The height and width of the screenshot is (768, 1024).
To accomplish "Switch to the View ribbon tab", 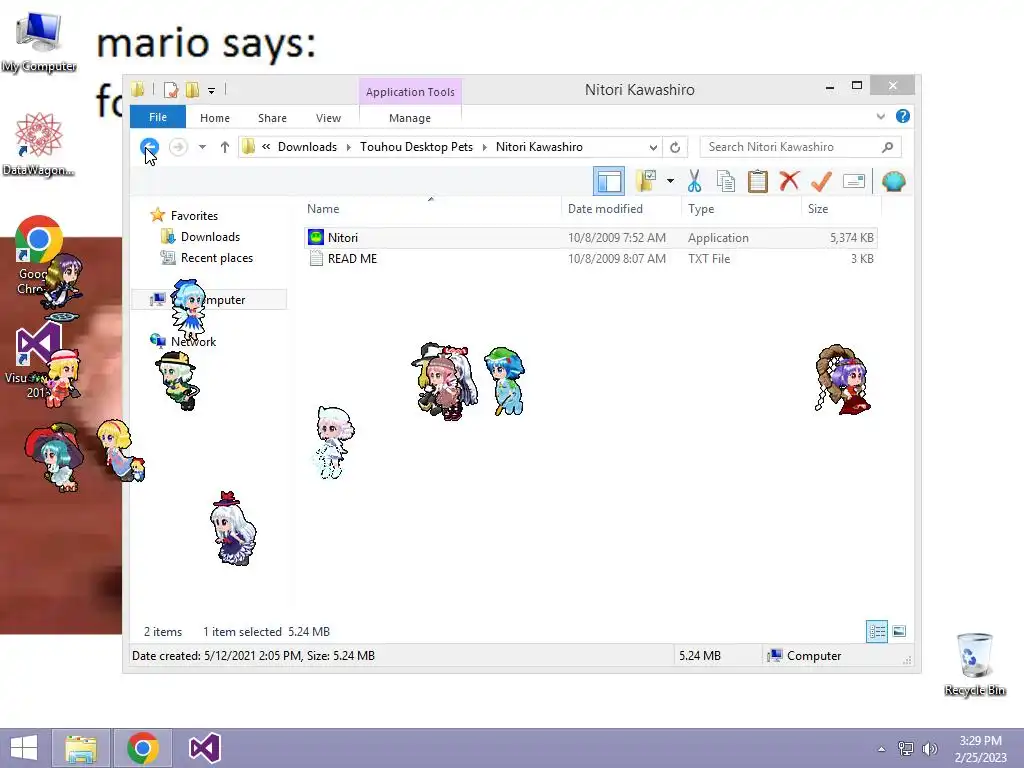I will pyautogui.click(x=328, y=118).
